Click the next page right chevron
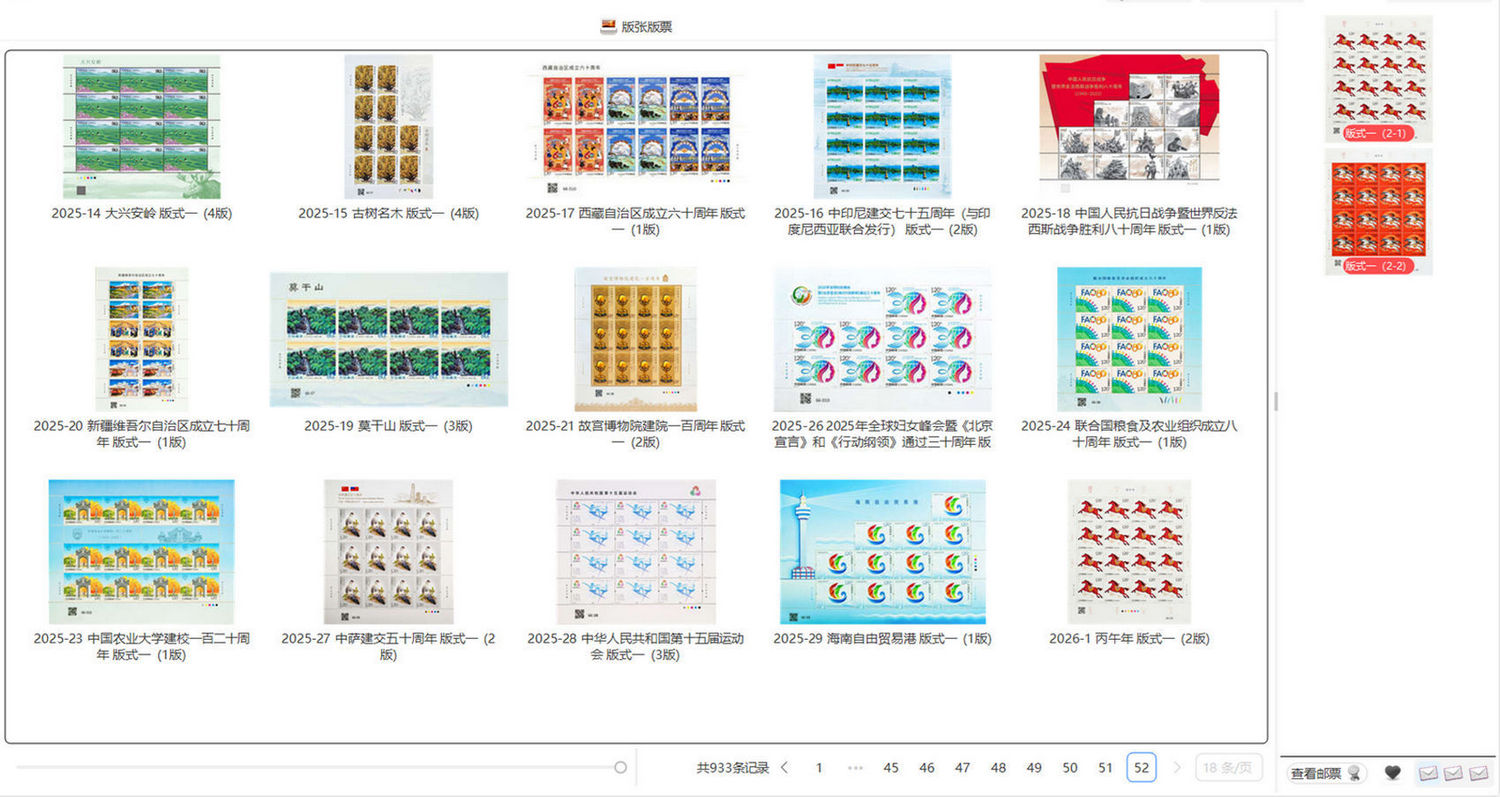Screen dimensions: 1500x797 point(1177,768)
